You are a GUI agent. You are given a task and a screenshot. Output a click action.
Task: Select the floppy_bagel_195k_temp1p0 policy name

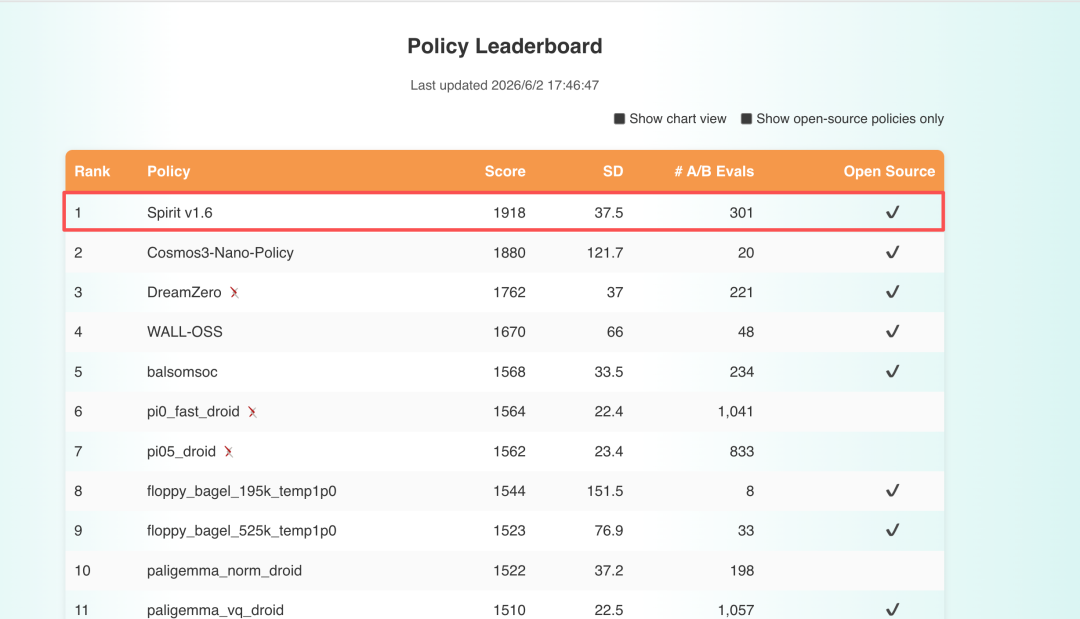point(242,491)
